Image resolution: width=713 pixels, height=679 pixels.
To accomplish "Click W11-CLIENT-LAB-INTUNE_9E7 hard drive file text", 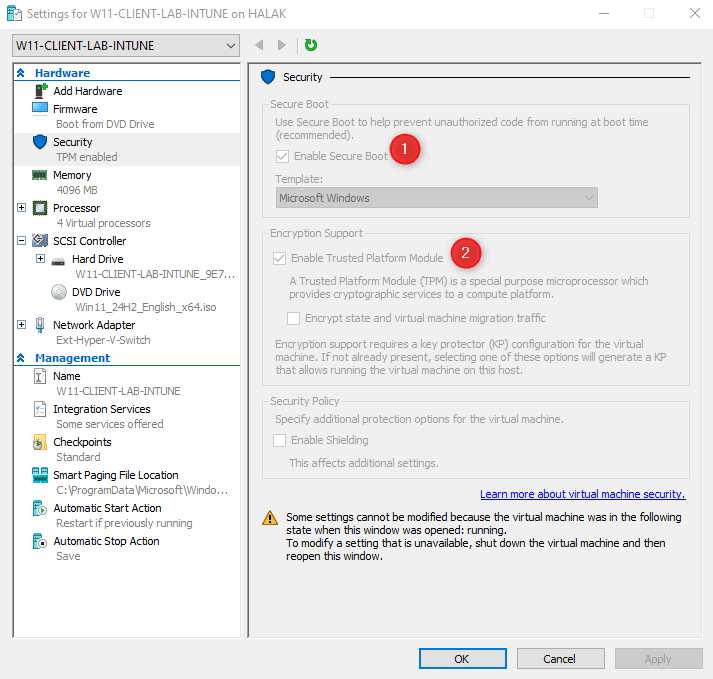I will coord(155,274).
